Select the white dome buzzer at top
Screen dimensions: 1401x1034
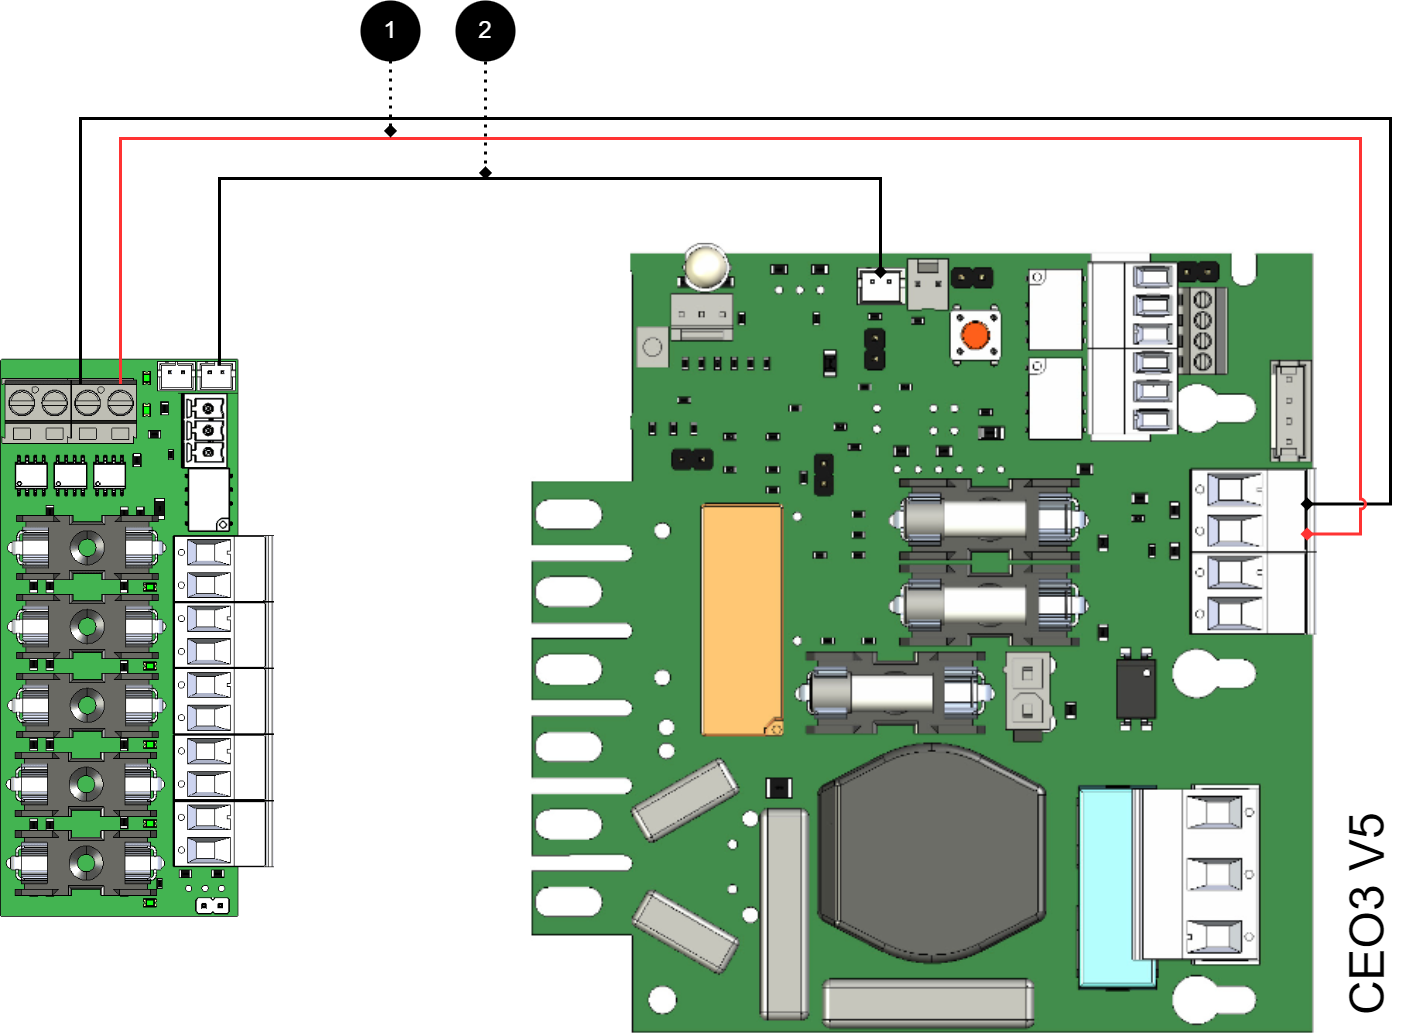point(706,268)
